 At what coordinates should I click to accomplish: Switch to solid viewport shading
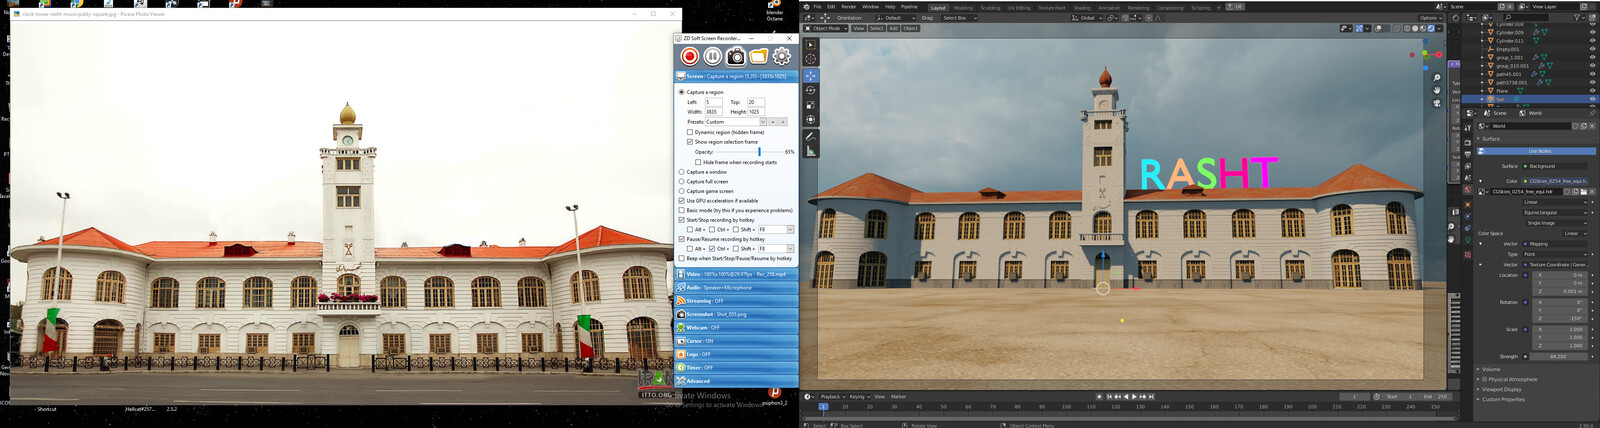tap(1415, 28)
